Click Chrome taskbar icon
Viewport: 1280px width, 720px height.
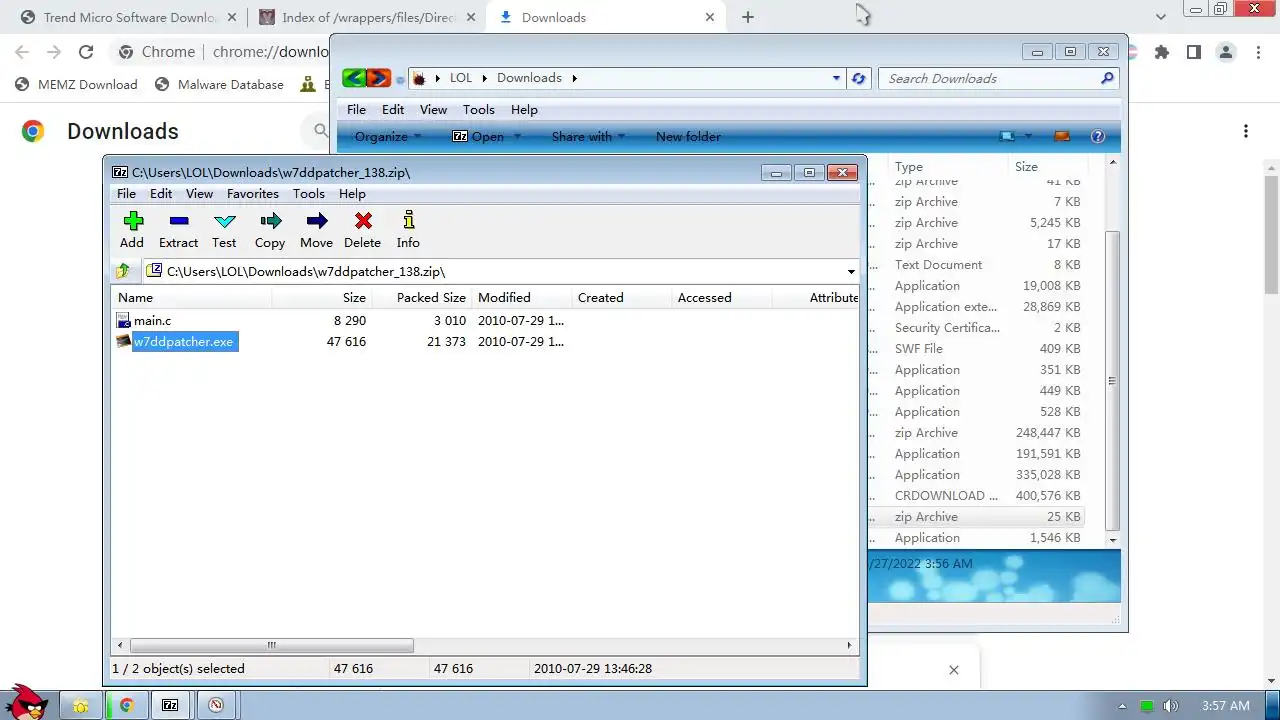click(127, 705)
